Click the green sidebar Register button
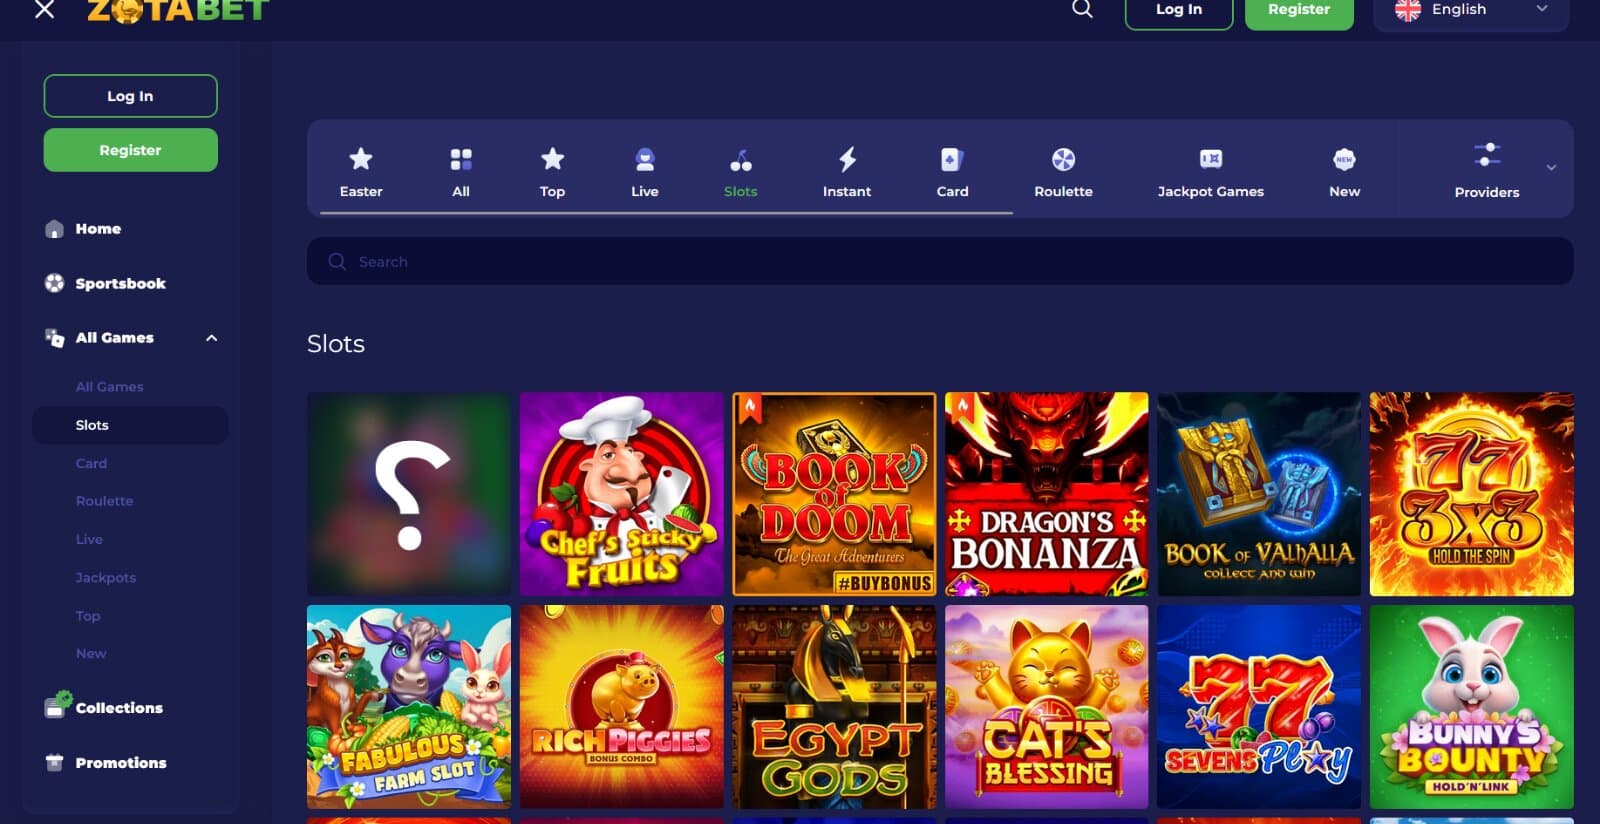 (130, 150)
